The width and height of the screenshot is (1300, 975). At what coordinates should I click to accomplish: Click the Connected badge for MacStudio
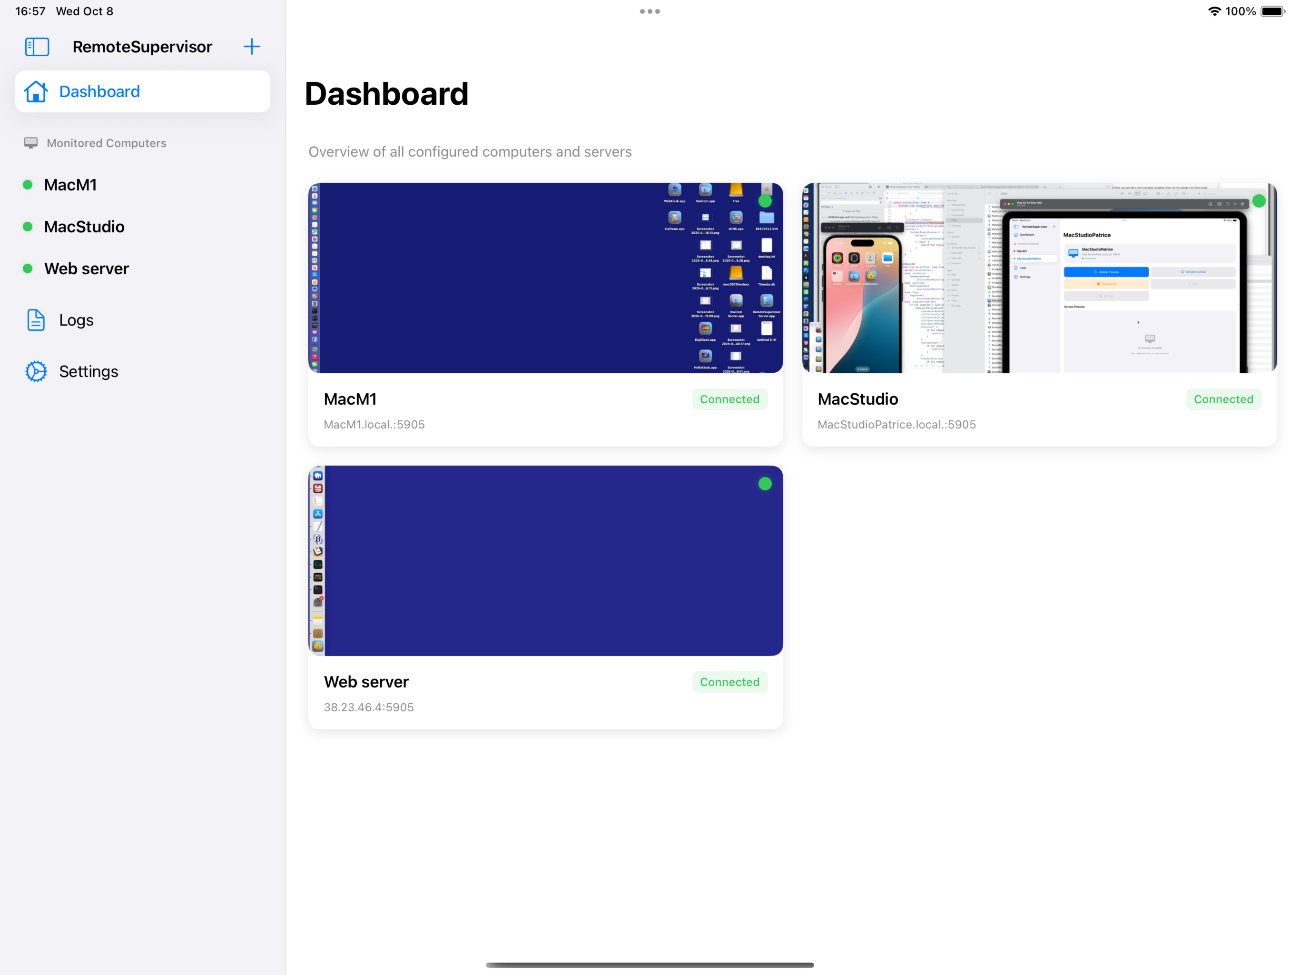(x=1223, y=399)
